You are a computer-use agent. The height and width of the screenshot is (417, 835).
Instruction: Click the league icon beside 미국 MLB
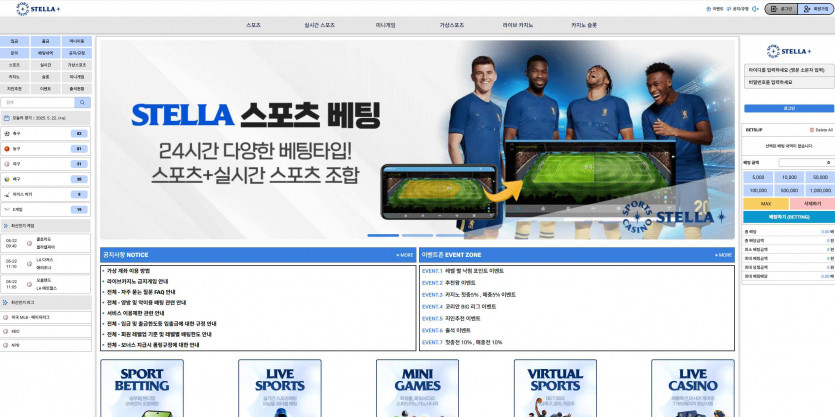tap(6, 317)
